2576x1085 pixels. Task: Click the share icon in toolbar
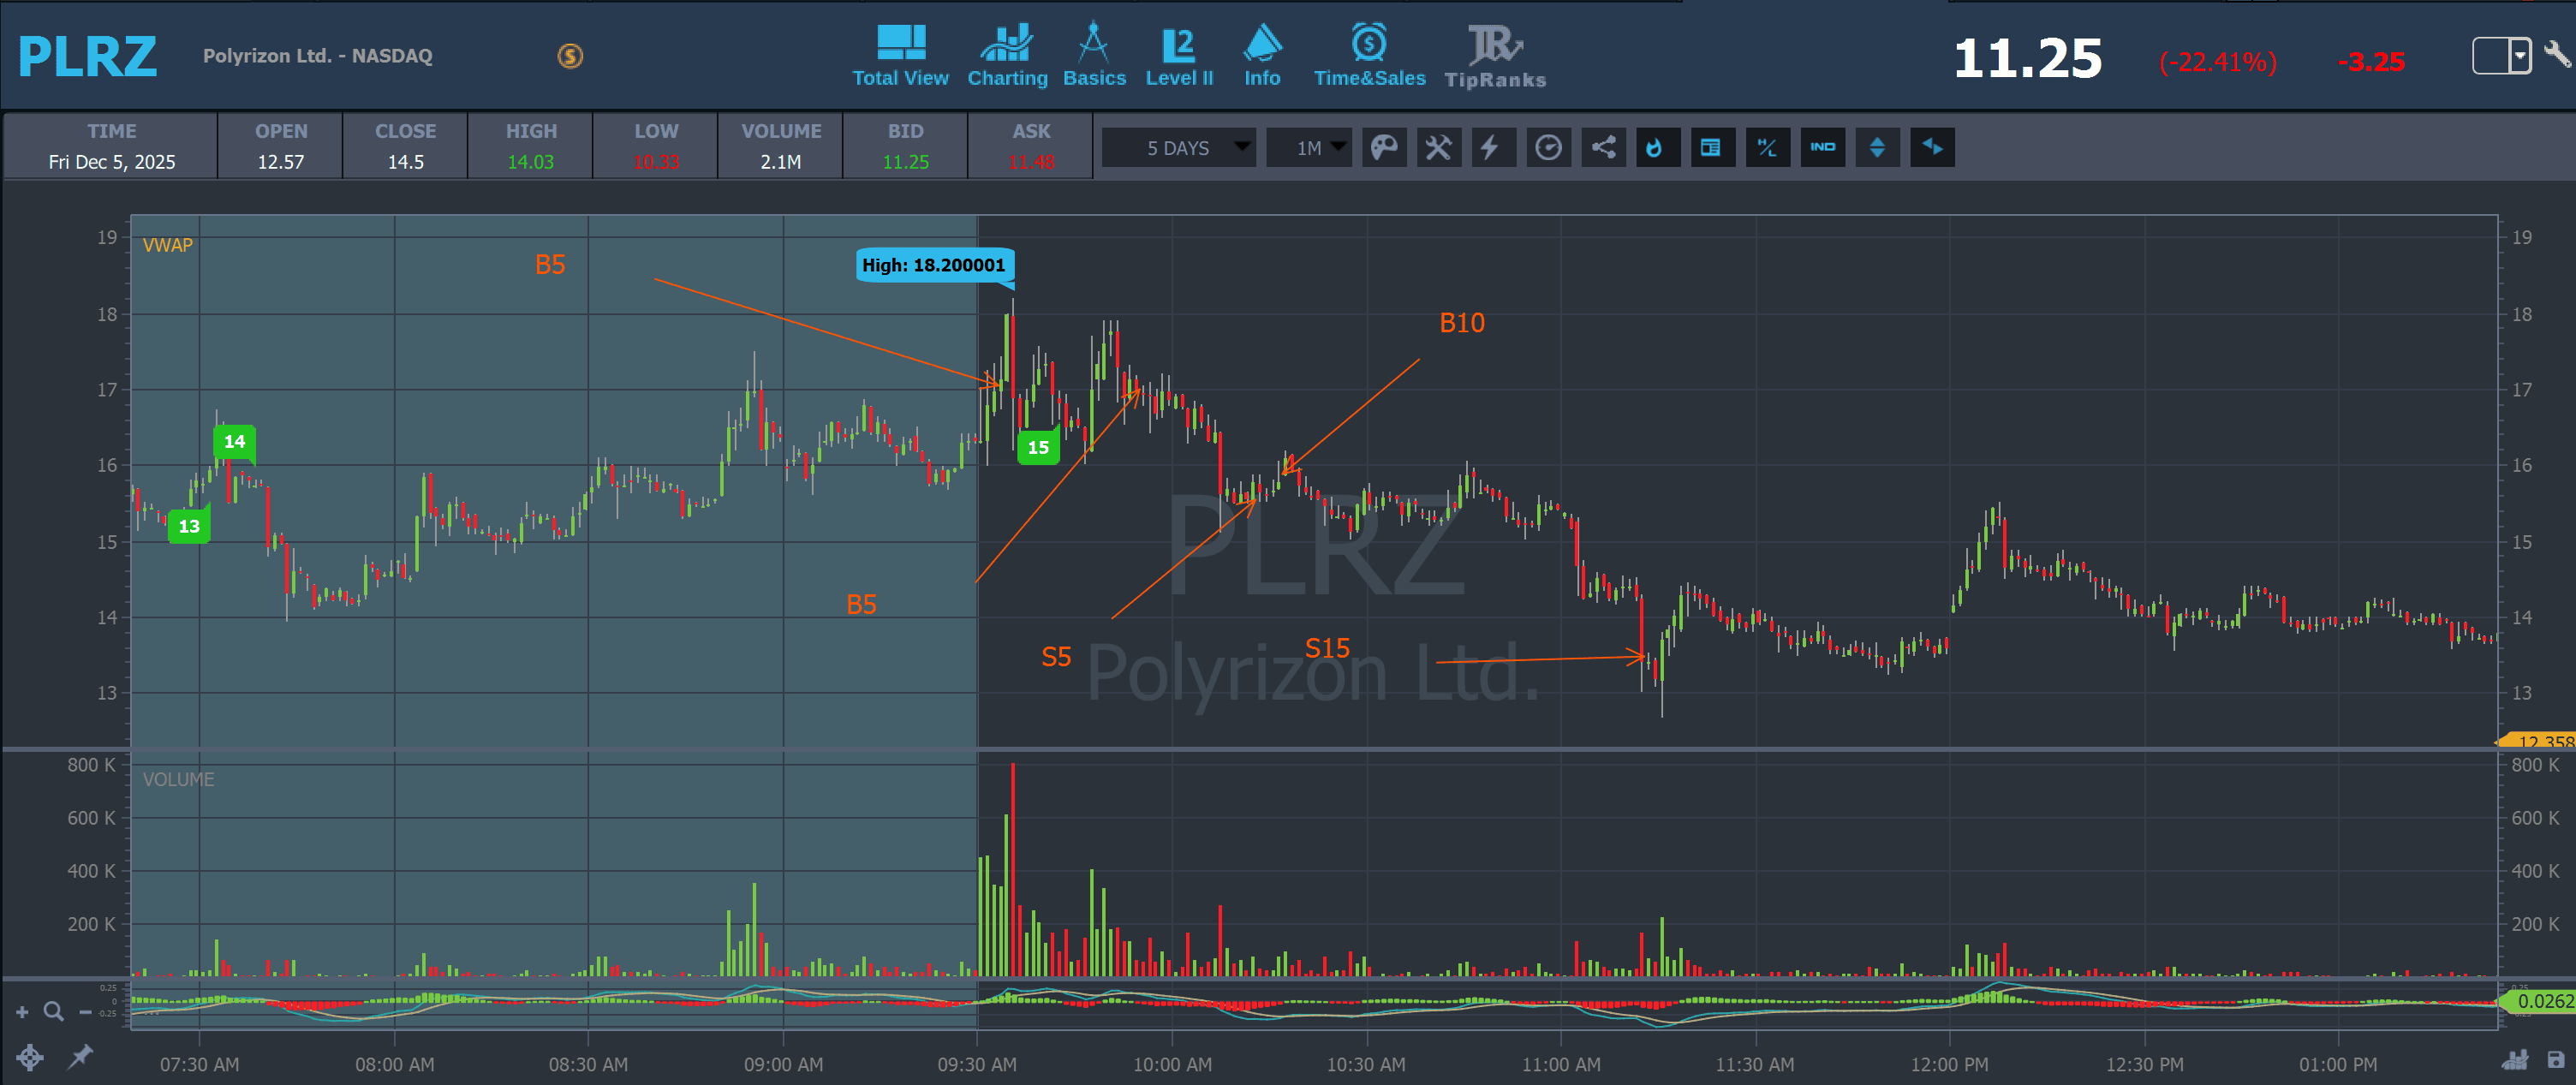tap(1603, 148)
